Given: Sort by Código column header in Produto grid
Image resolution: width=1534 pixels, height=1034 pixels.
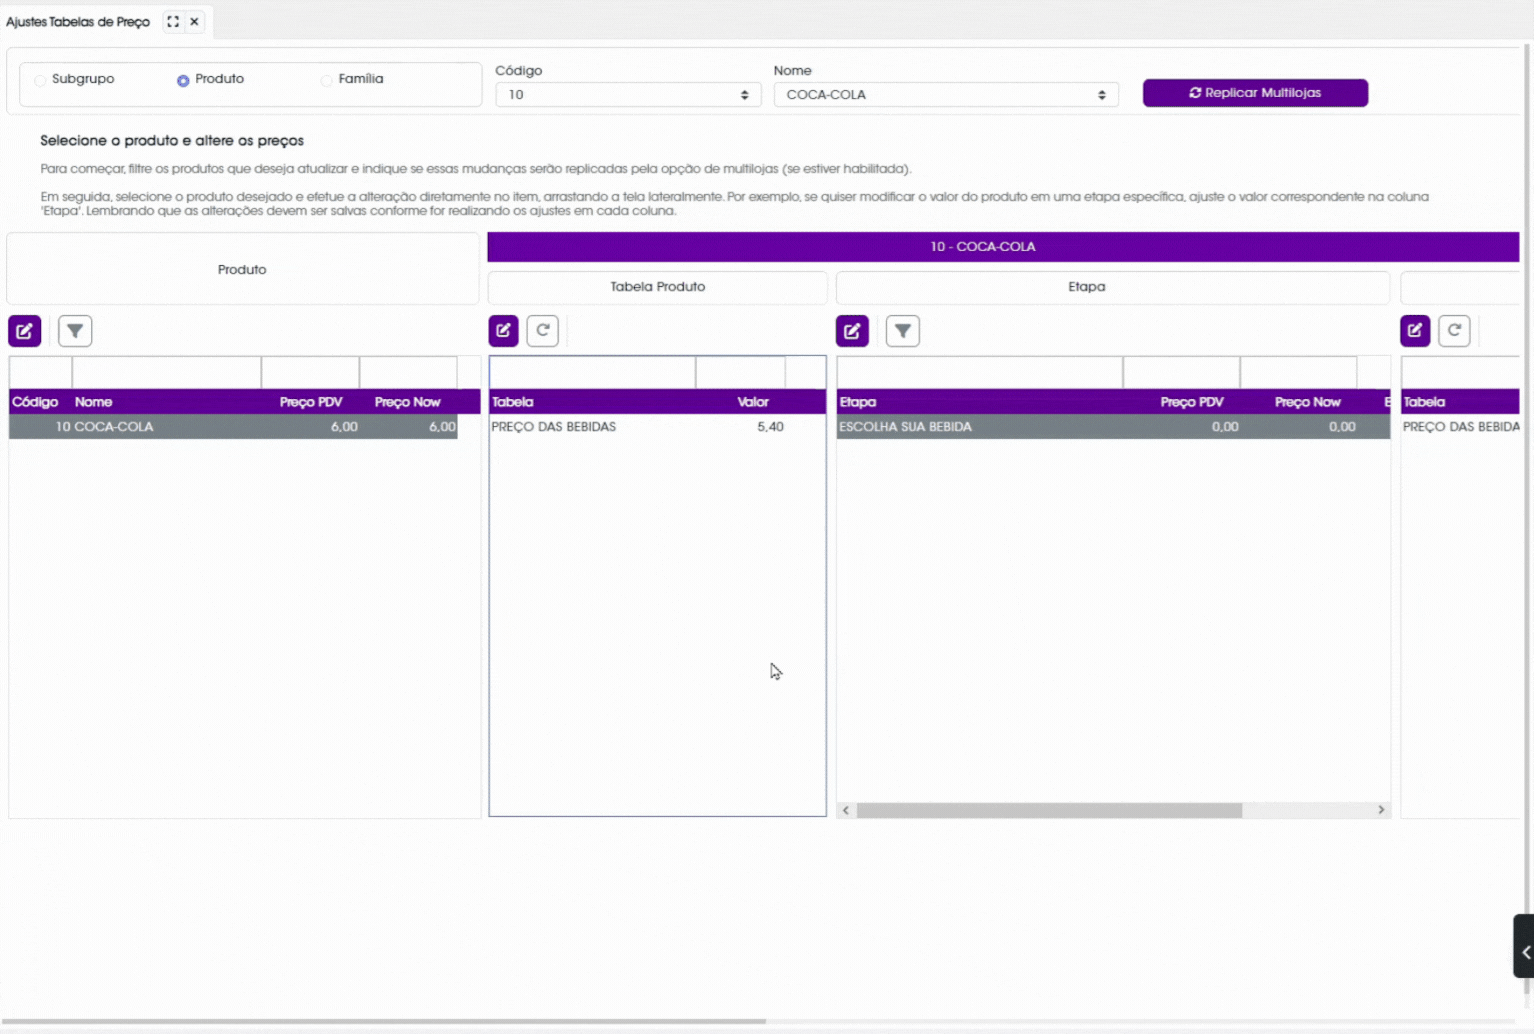Looking at the screenshot, I should 35,402.
